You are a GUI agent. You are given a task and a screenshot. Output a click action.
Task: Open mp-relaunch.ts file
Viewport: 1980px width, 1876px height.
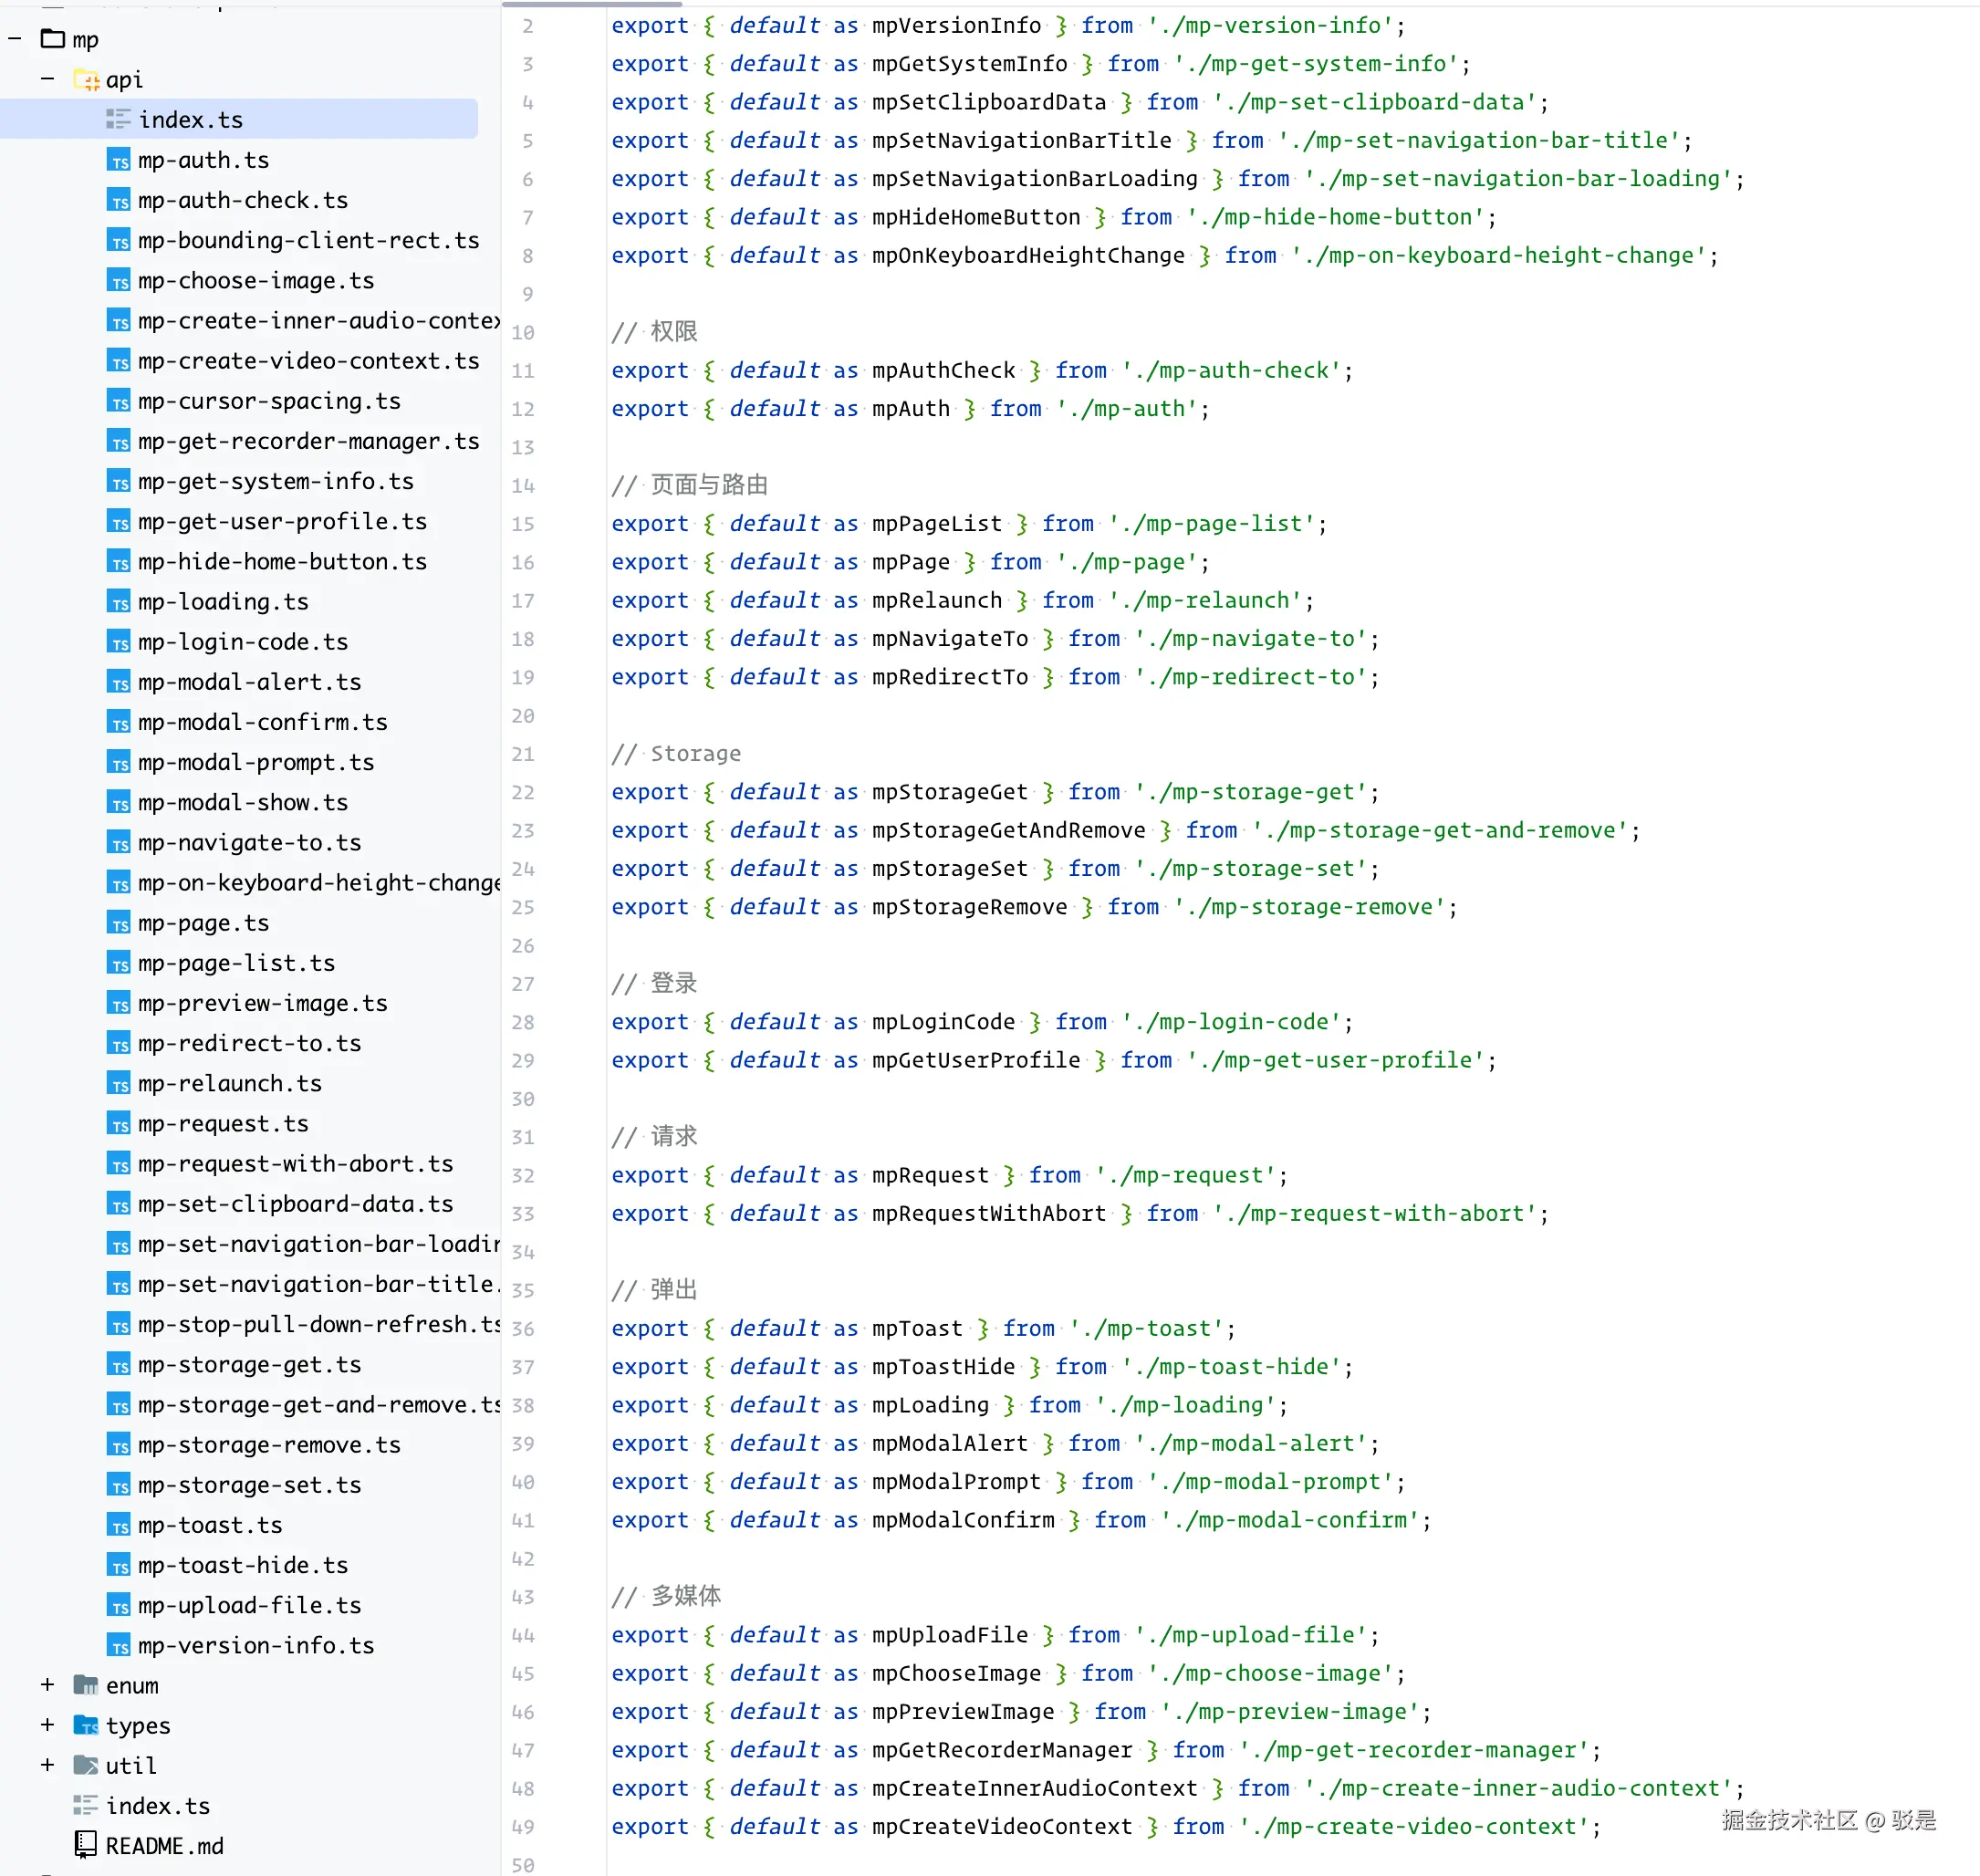tap(230, 1083)
